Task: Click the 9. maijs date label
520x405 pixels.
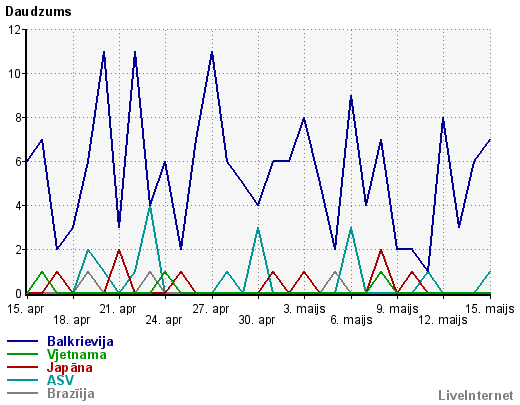Action: 397,309
